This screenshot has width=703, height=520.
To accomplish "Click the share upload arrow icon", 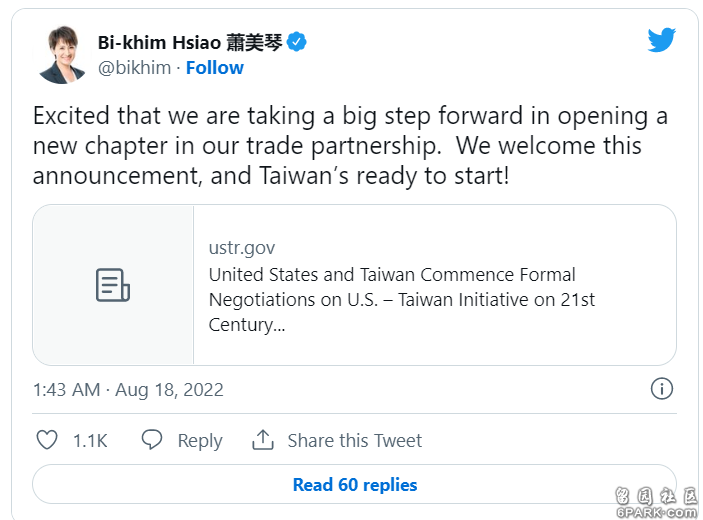I will coord(263,439).
